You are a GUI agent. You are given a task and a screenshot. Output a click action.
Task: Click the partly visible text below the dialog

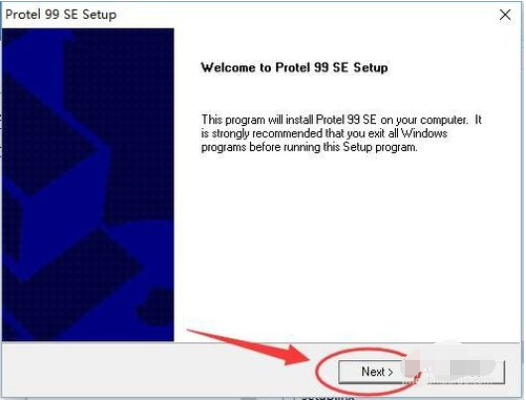point(327,397)
